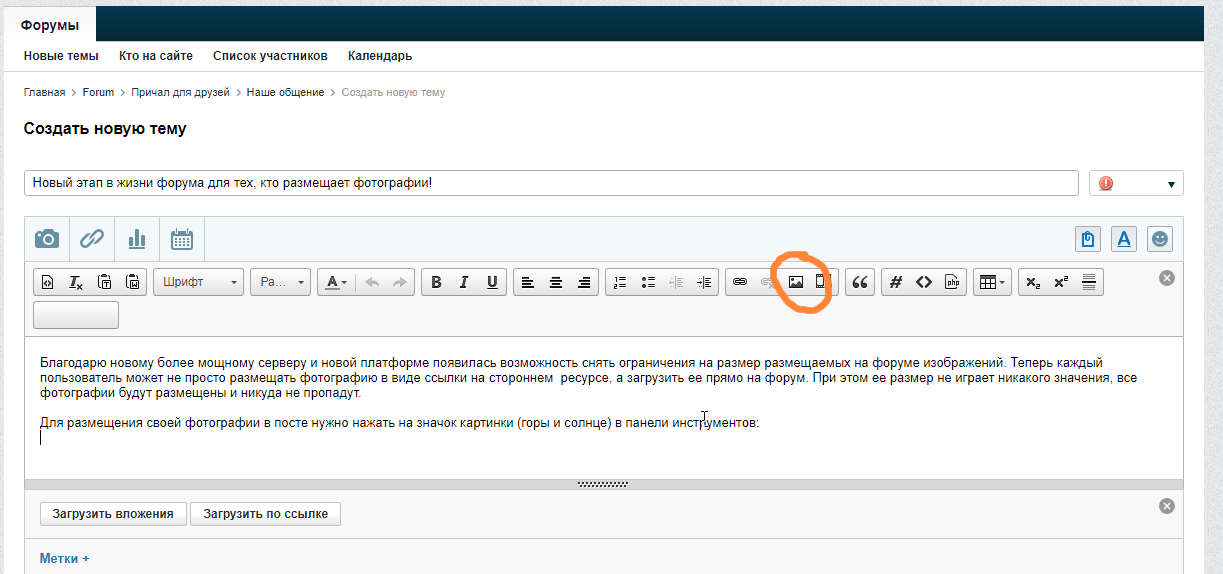Expand the insert table dropdown
1223x574 pixels.
tap(993, 282)
